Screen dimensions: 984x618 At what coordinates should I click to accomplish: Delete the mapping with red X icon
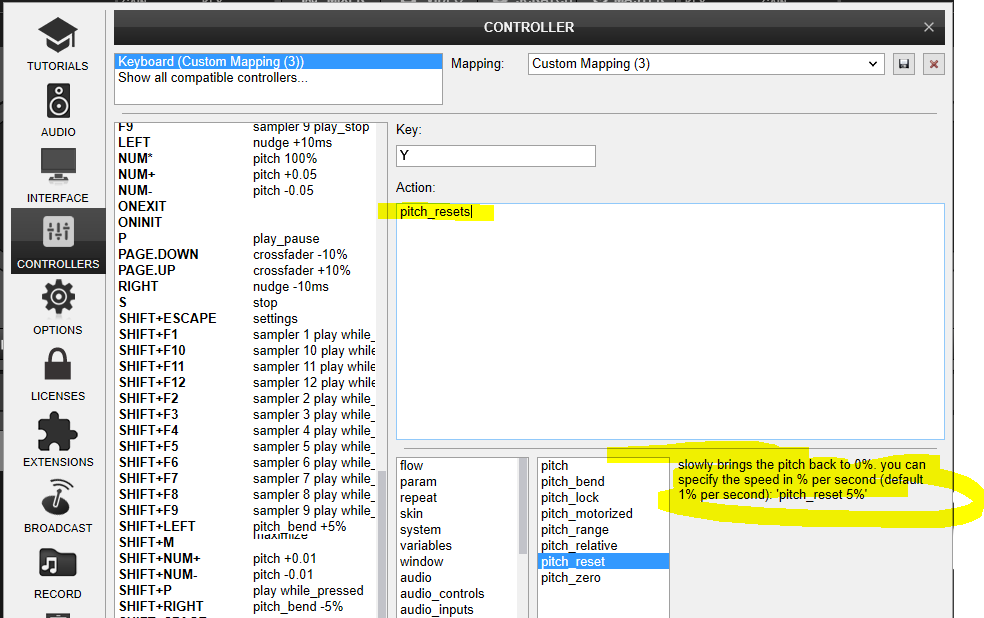934,64
